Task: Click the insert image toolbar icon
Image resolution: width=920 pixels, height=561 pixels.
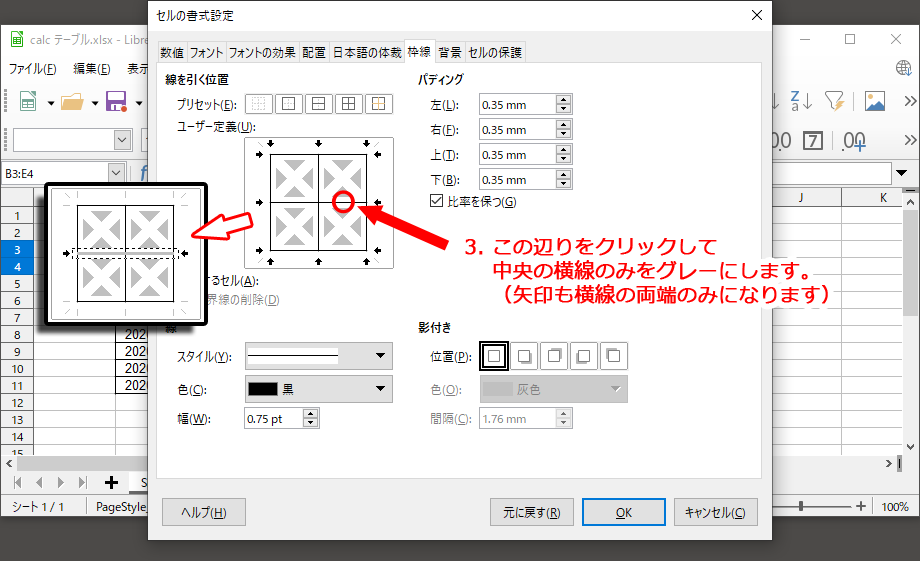Action: click(875, 101)
